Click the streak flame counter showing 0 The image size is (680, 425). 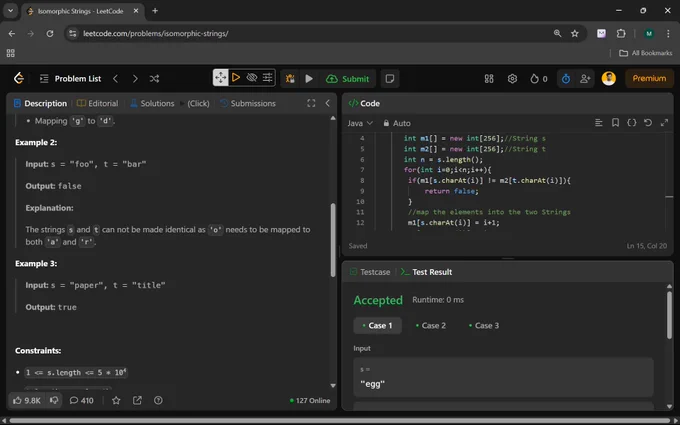pos(539,78)
